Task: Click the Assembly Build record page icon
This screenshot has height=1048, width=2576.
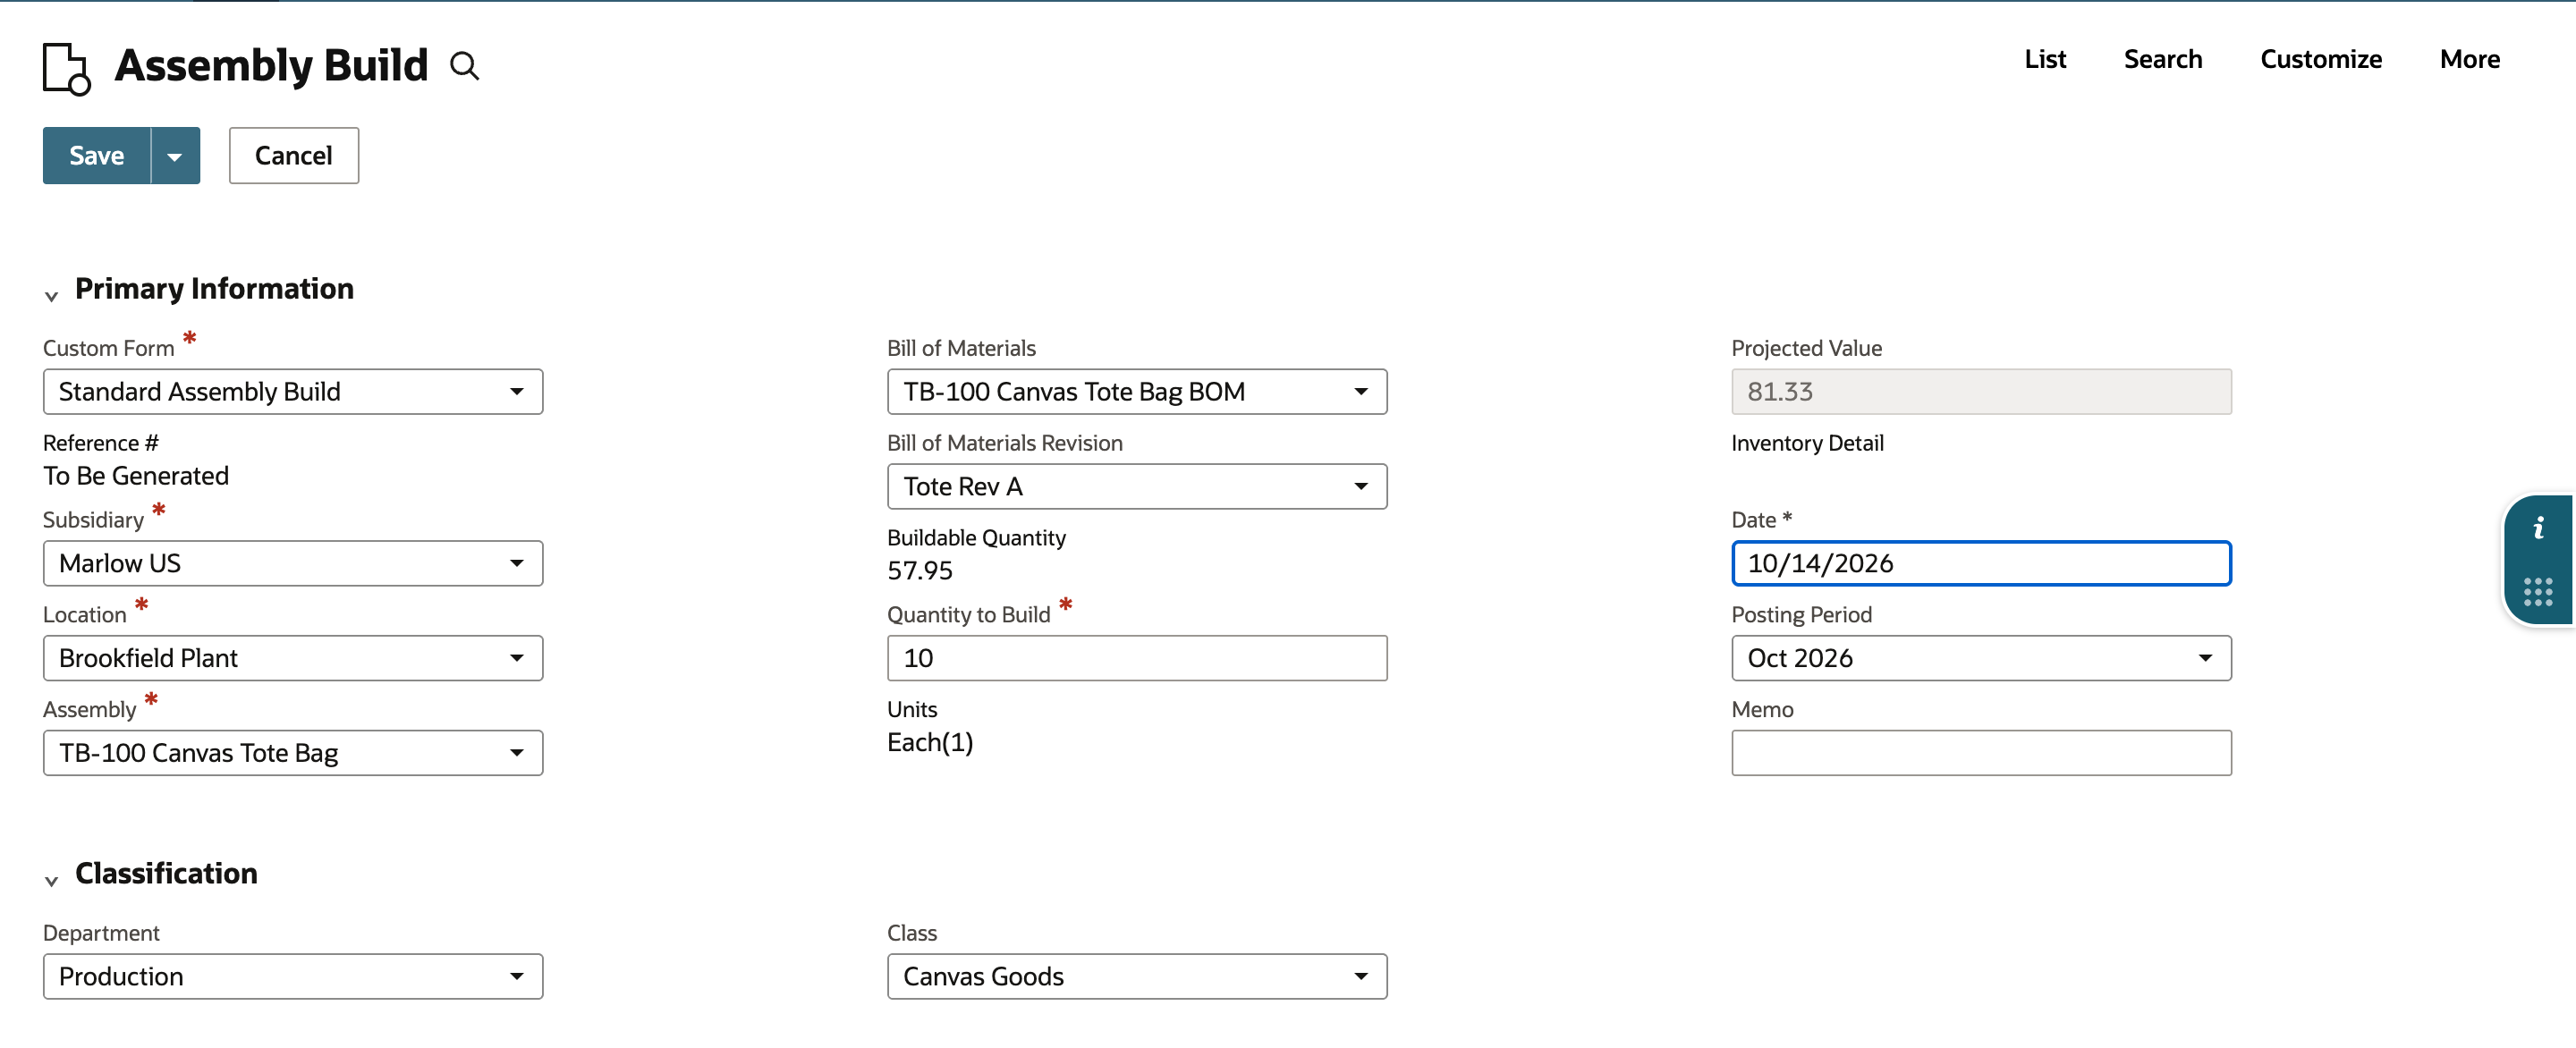Action: click(x=67, y=68)
